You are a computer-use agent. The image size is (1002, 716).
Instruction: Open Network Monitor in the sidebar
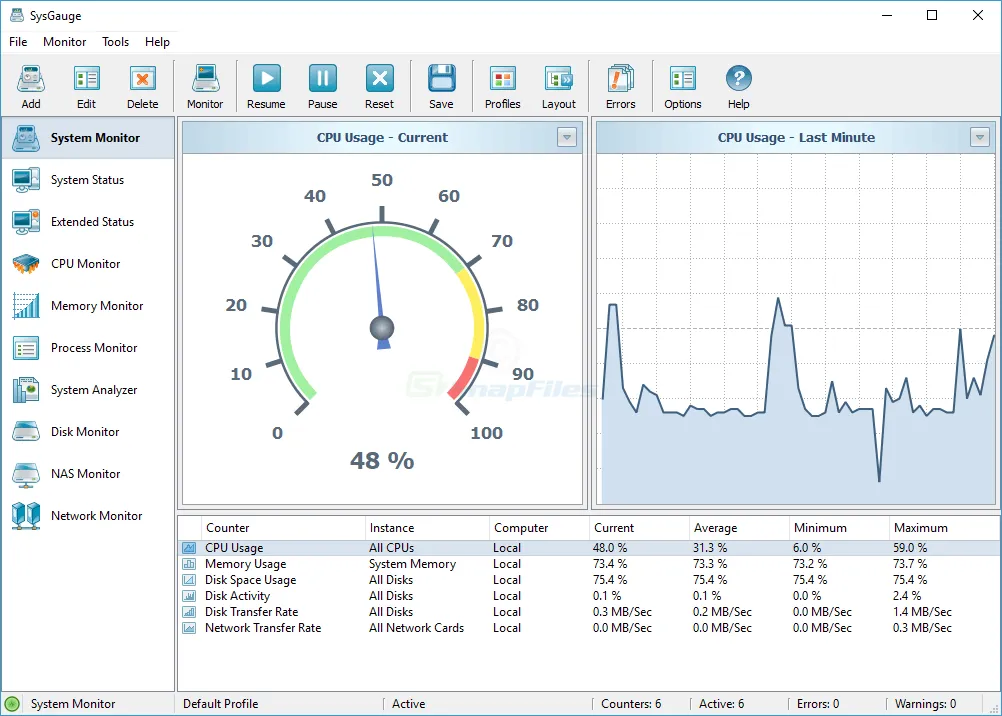(x=88, y=516)
